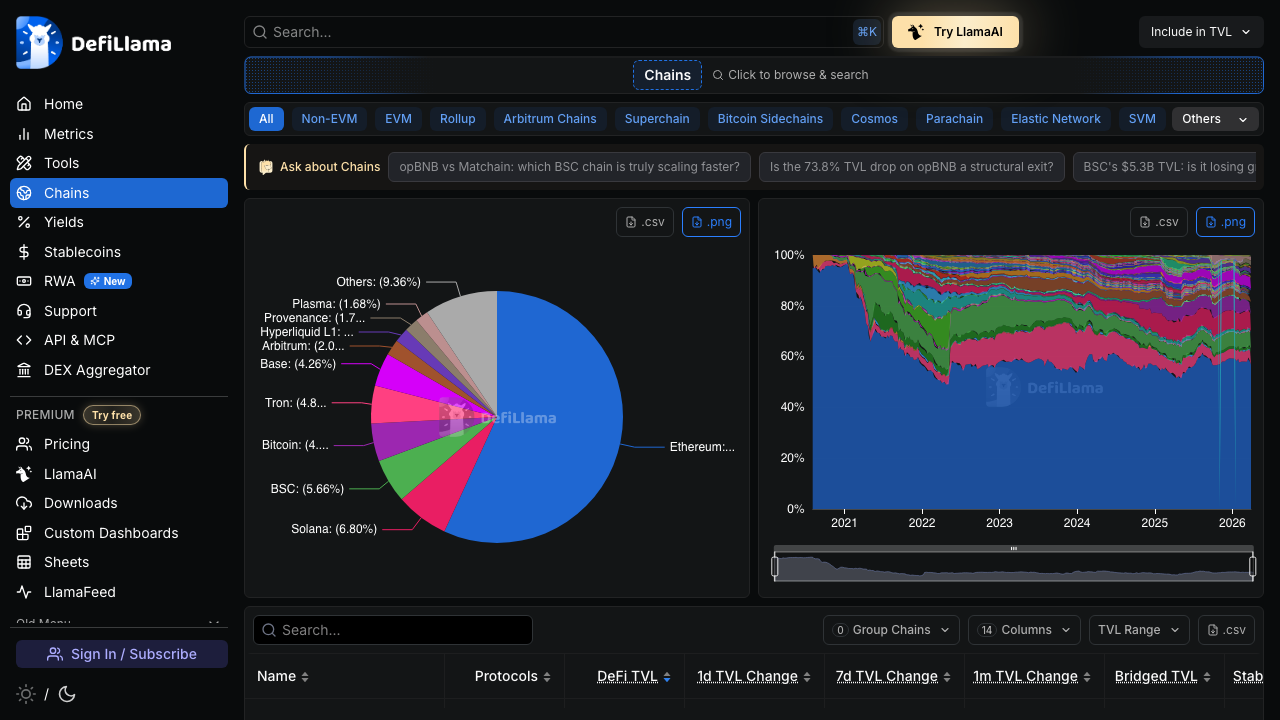Go to DEX Aggregator page
The width and height of the screenshot is (1280, 720).
97,370
